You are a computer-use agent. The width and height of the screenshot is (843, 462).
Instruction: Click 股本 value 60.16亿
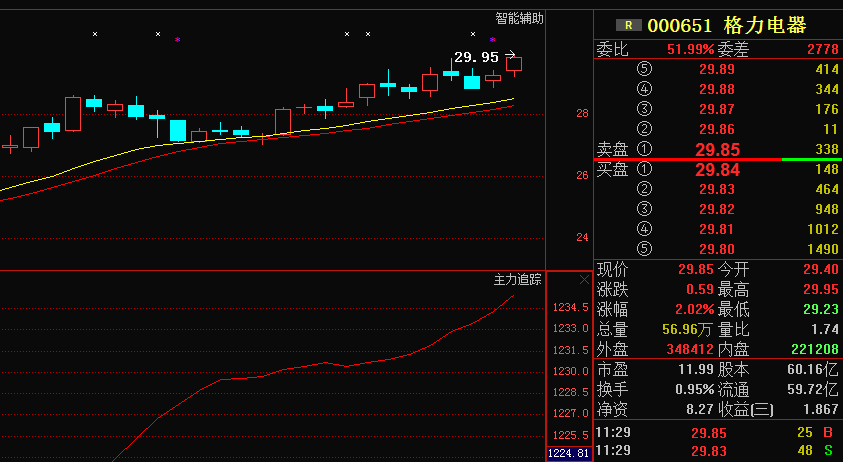[x=812, y=369]
